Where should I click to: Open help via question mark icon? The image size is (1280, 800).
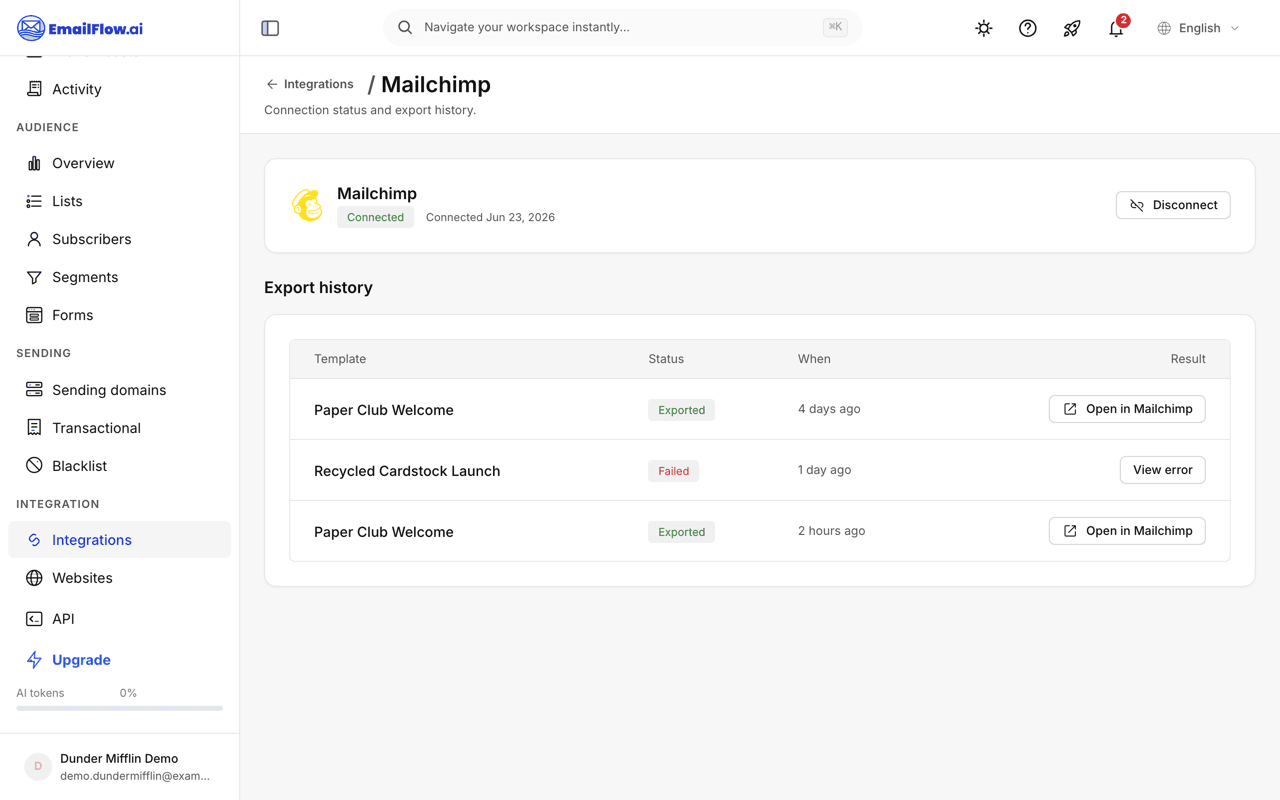[x=1028, y=28]
